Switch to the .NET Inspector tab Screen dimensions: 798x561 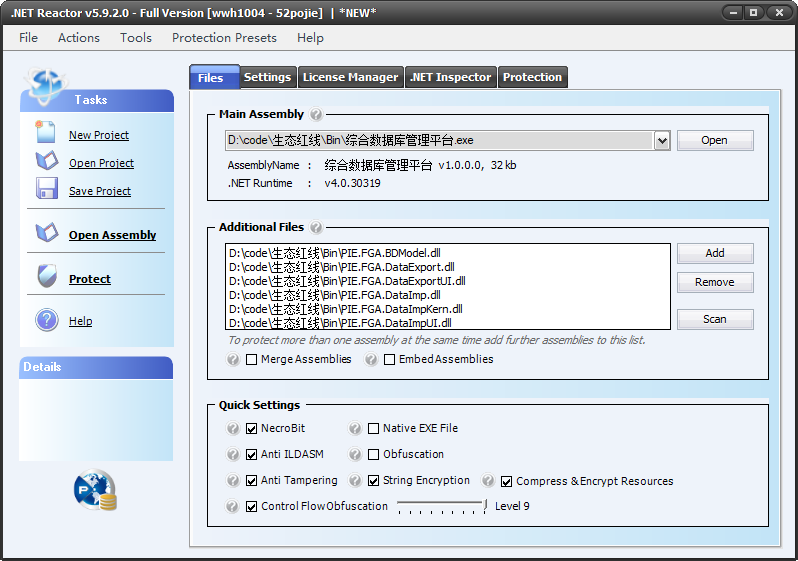pyautogui.click(x=451, y=77)
